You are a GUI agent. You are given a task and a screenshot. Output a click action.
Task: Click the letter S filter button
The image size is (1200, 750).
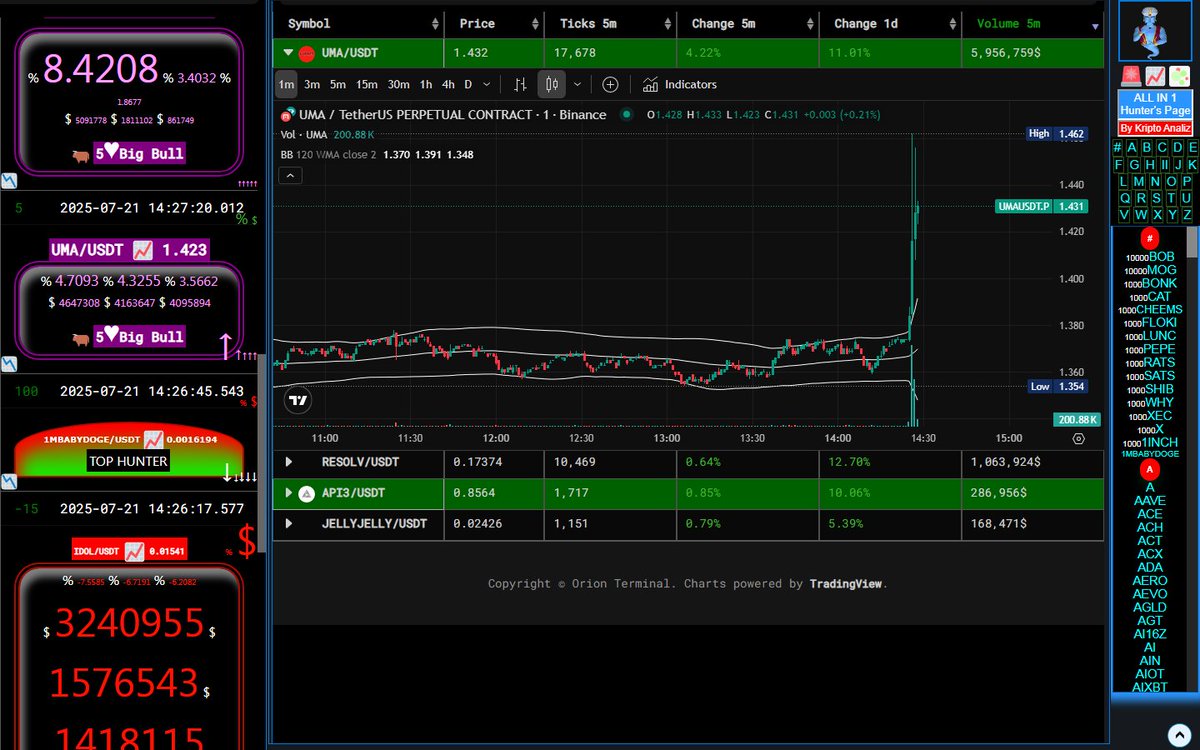(x=1155, y=199)
